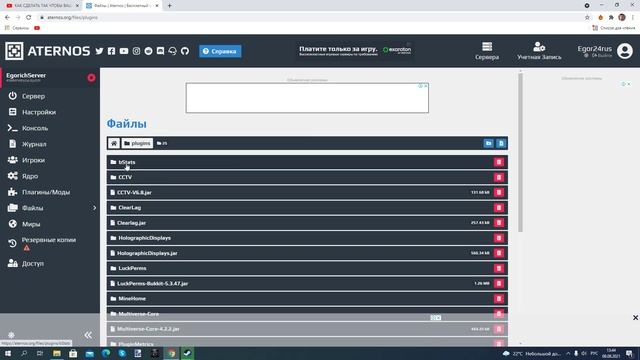Delete the CCTV-V6.8.jar file

pos(499,192)
